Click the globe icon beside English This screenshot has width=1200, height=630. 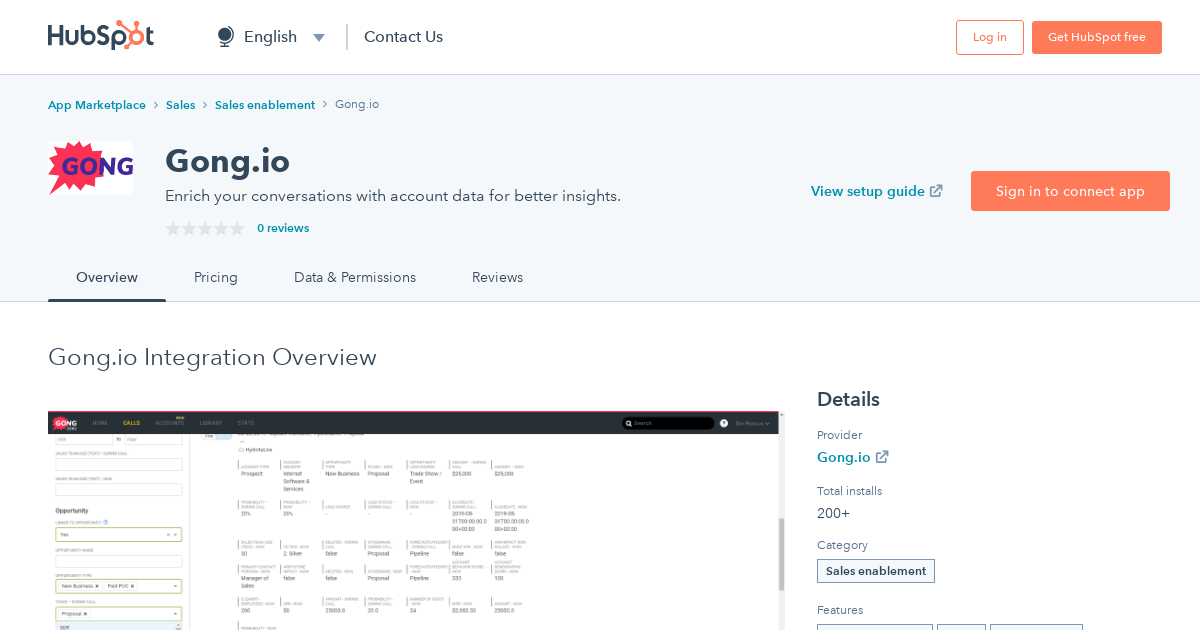(224, 36)
